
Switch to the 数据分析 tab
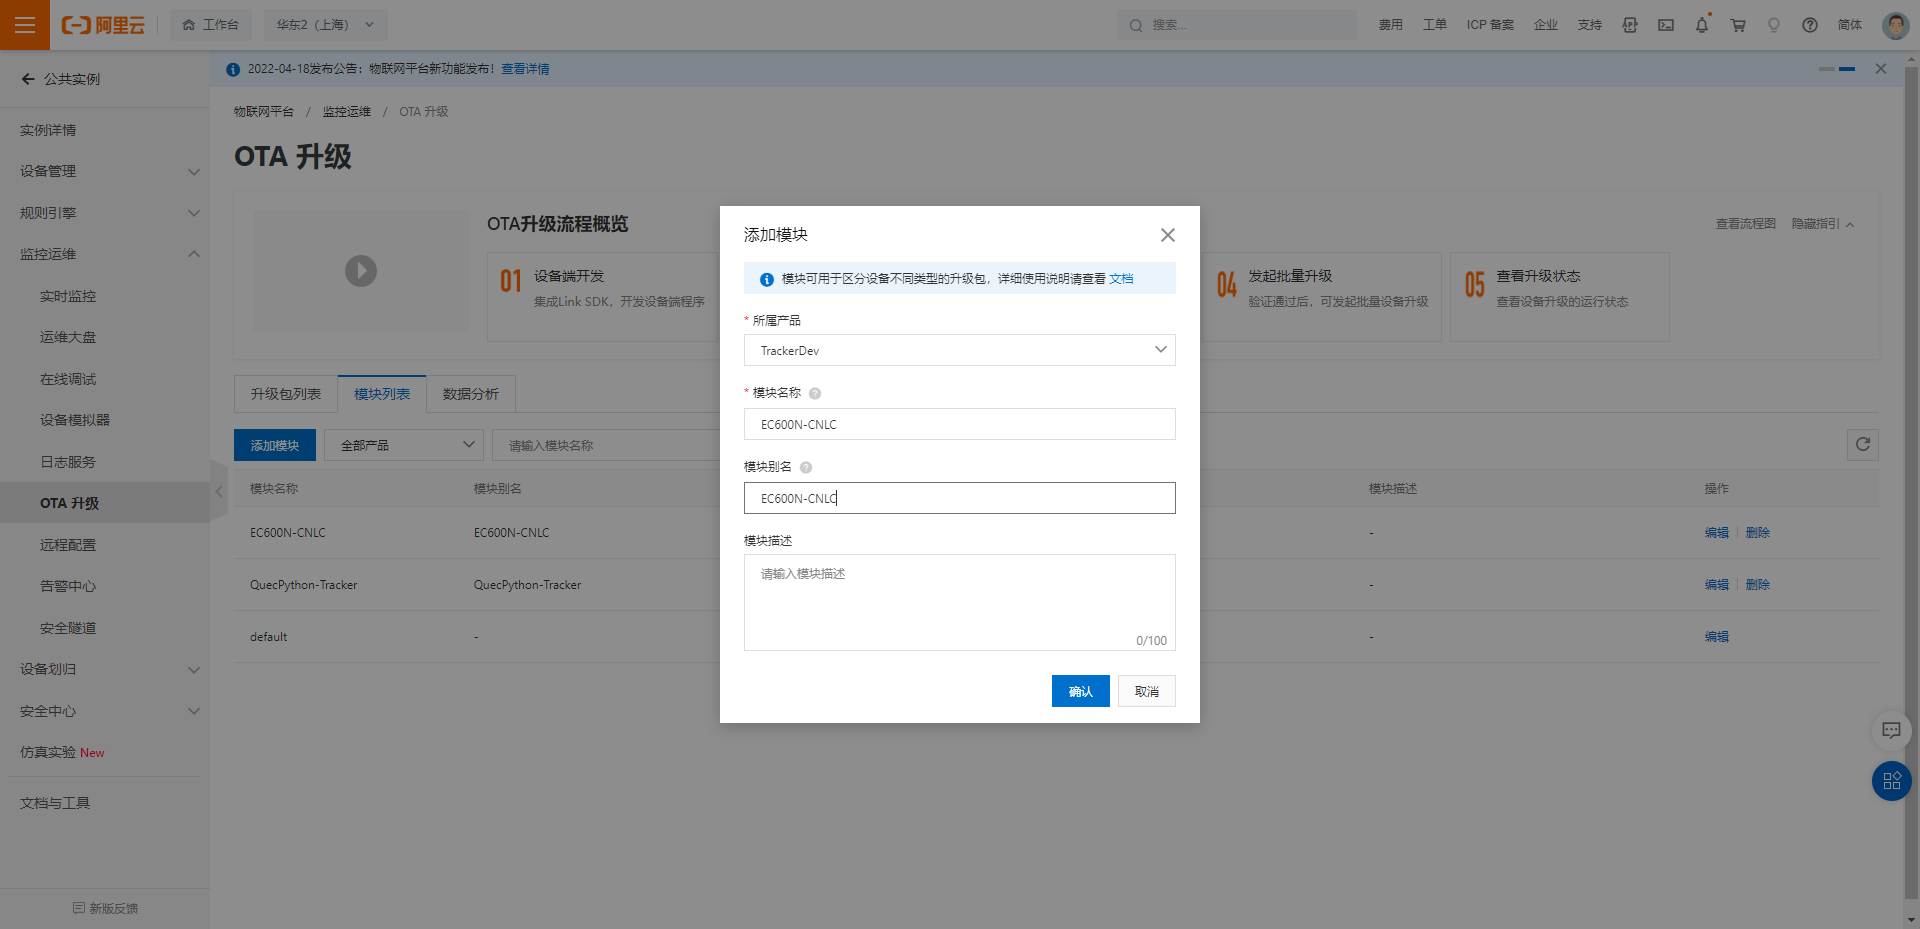[x=470, y=394]
